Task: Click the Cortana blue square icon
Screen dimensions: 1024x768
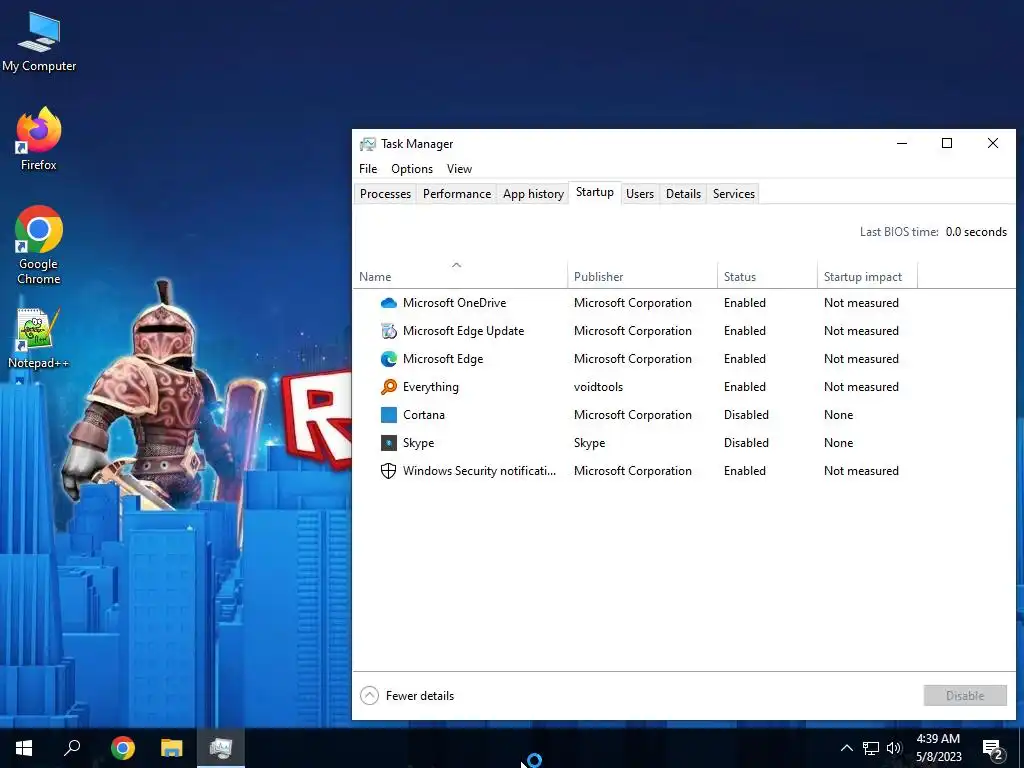Action: pyautogui.click(x=389, y=415)
